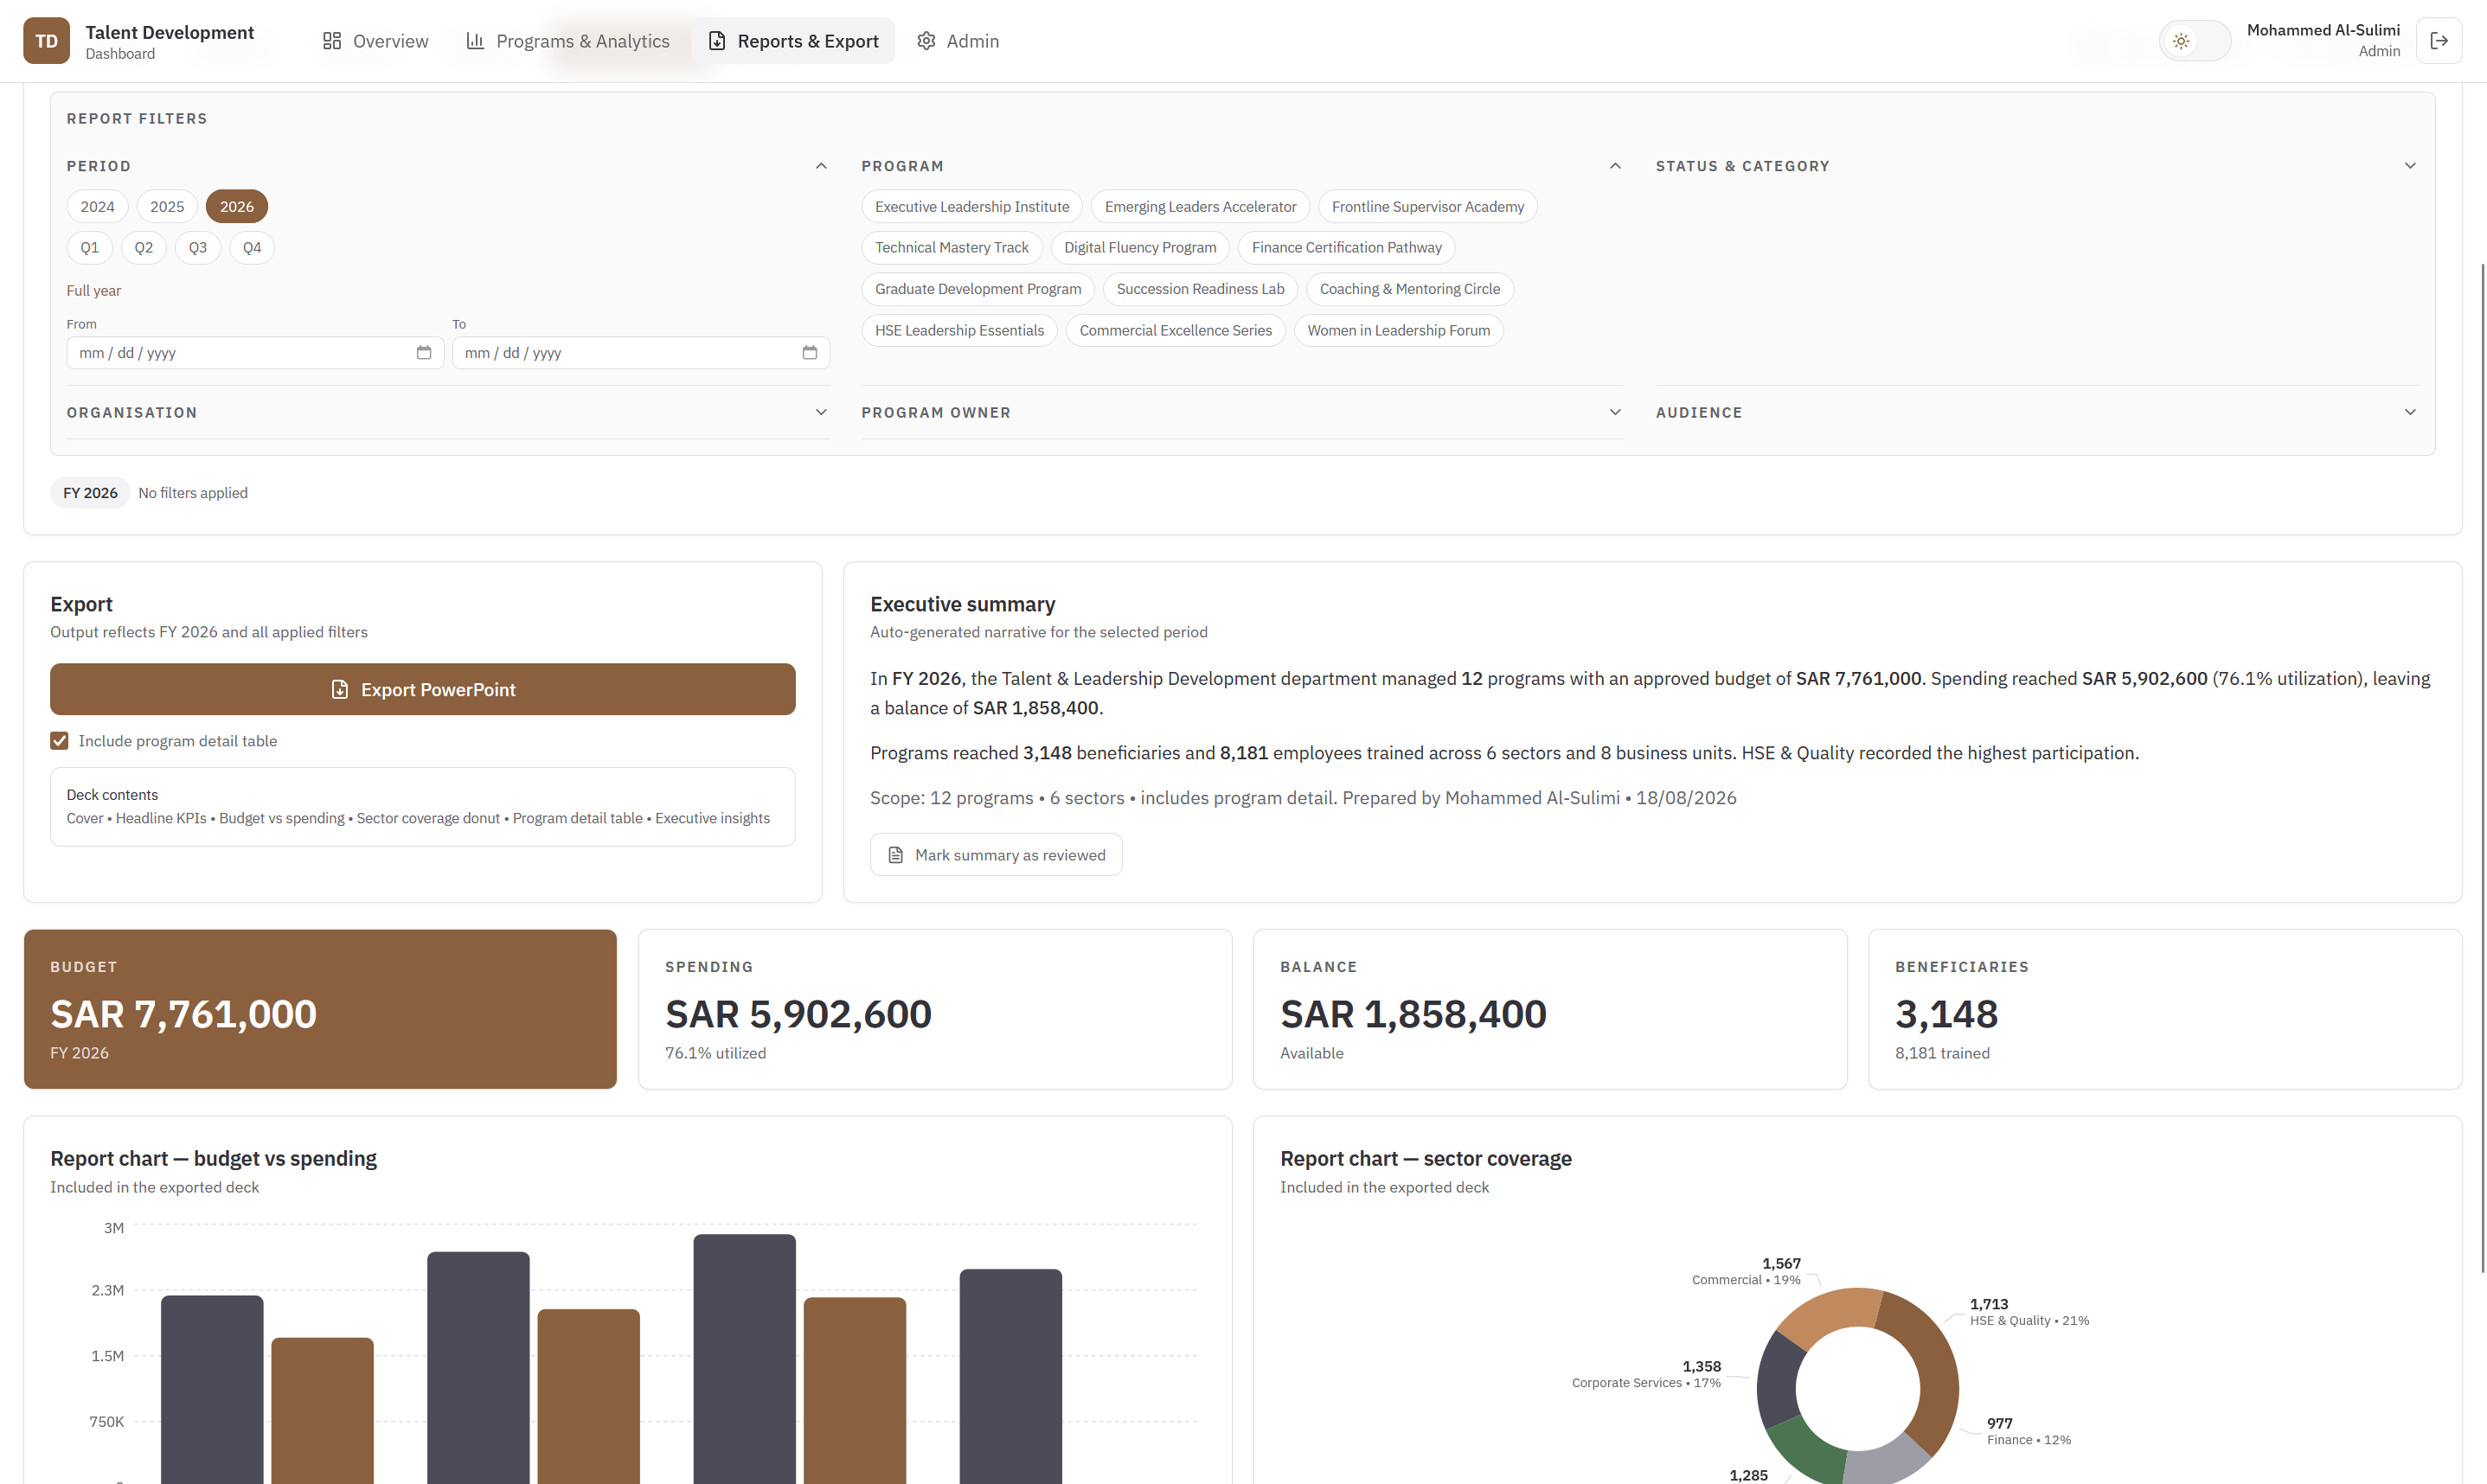This screenshot has width=2487, height=1484.
Task: Select the 2024 period chip
Action: click(98, 207)
